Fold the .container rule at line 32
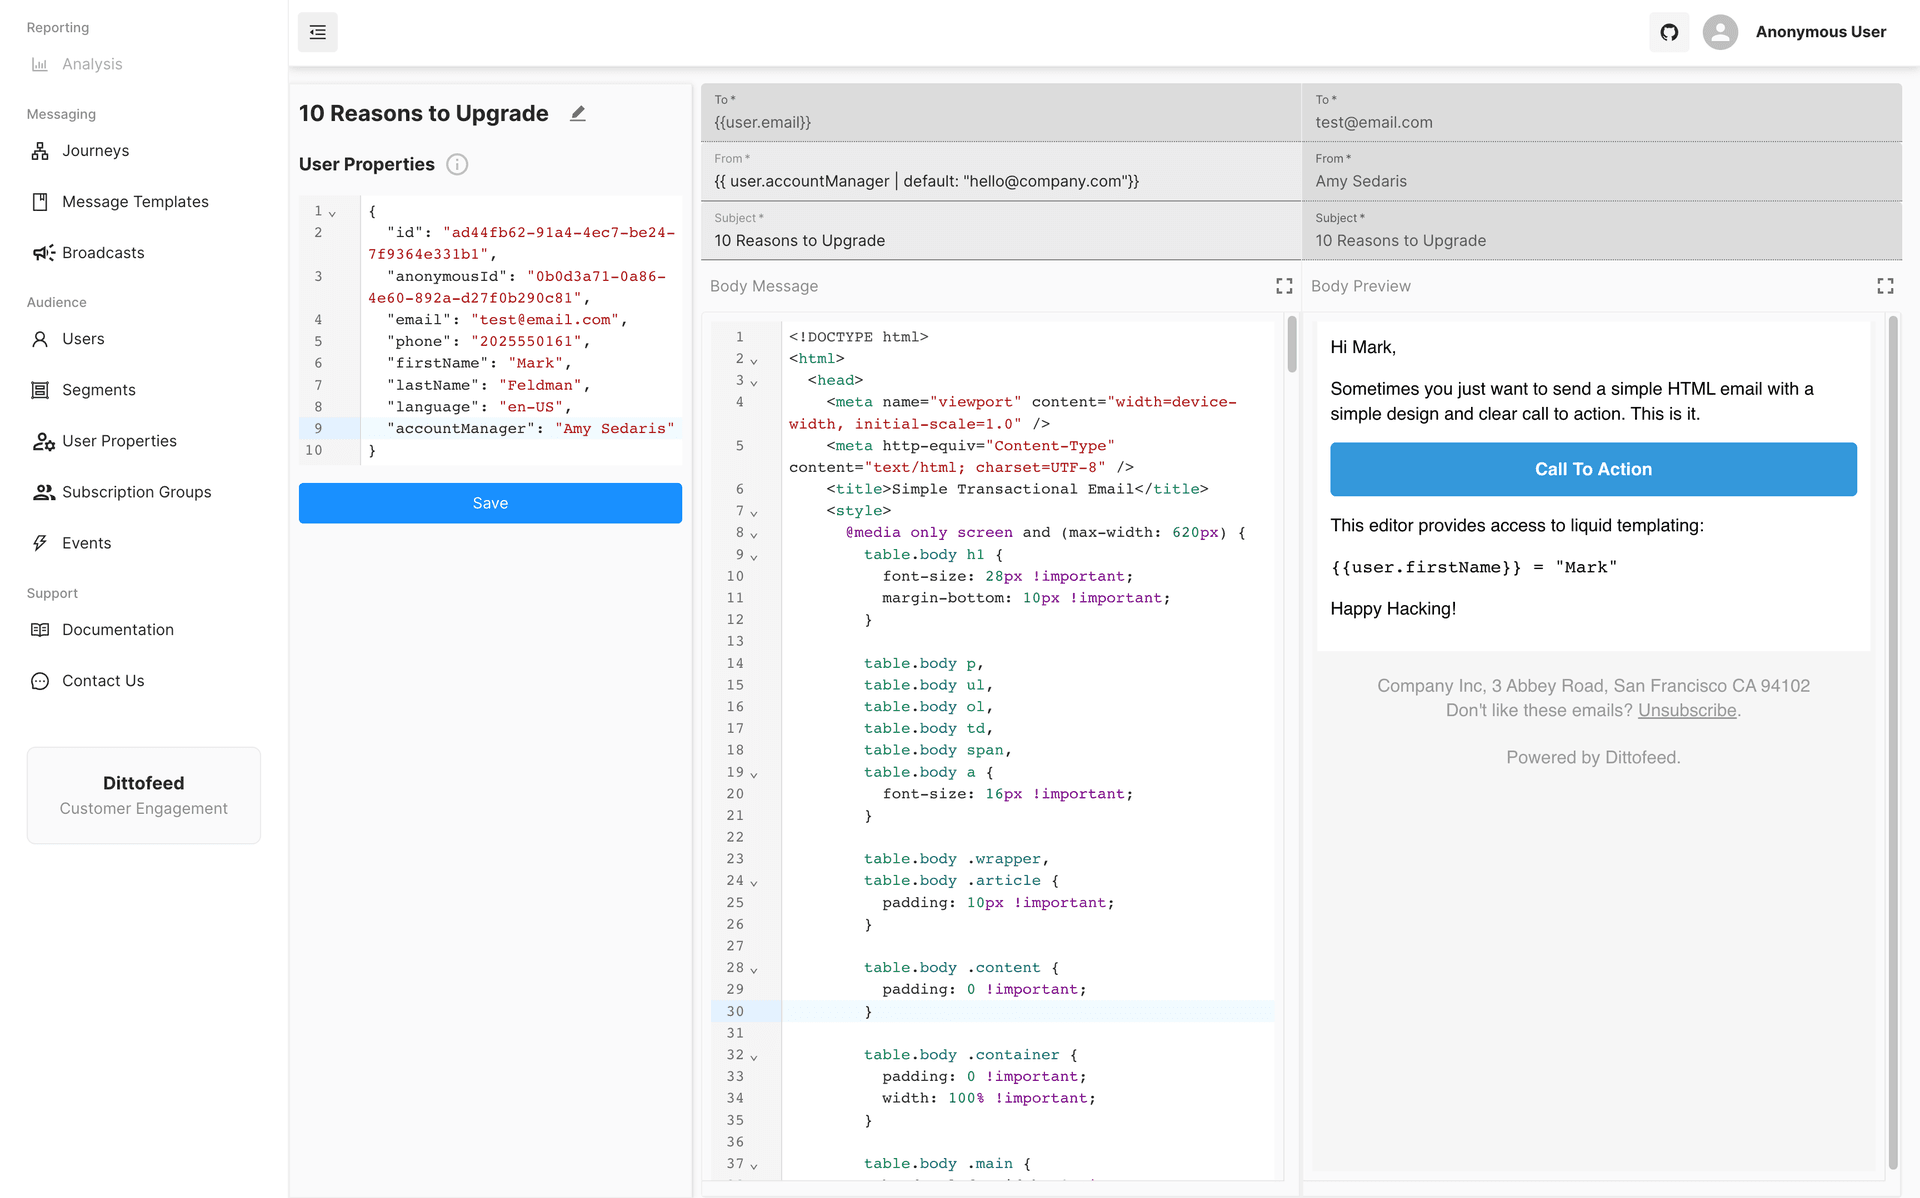This screenshot has width=1920, height=1198. pos(754,1057)
